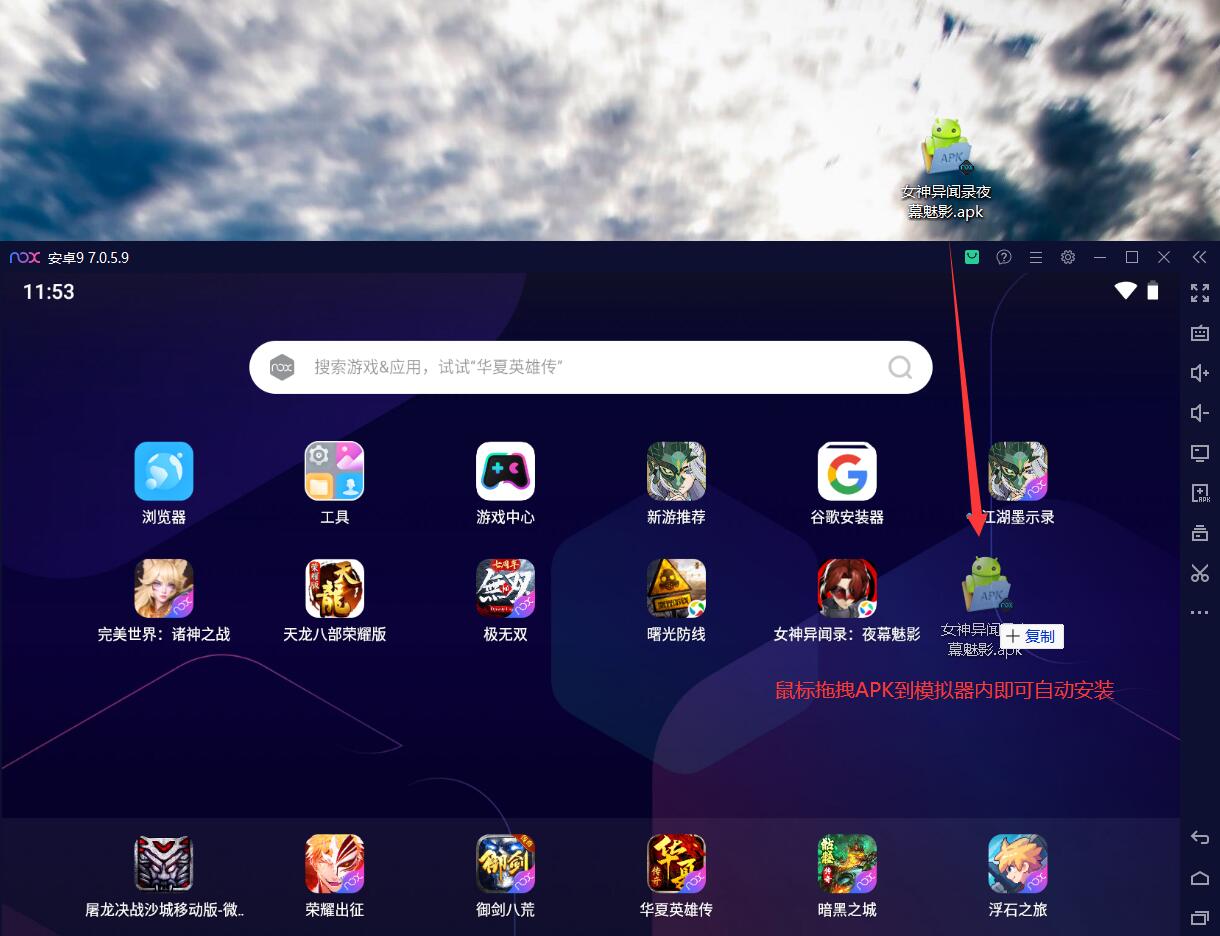Launch 华夏英雄传 from the dock
The image size is (1220, 936).
(x=676, y=864)
